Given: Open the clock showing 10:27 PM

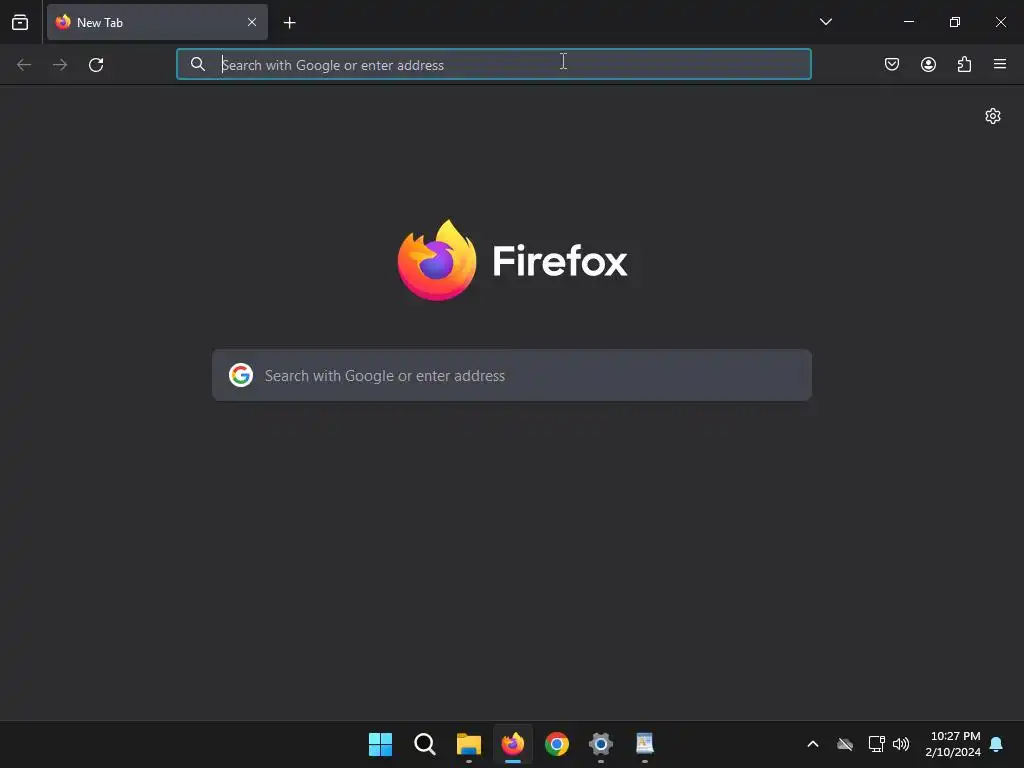Looking at the screenshot, I should point(953,744).
